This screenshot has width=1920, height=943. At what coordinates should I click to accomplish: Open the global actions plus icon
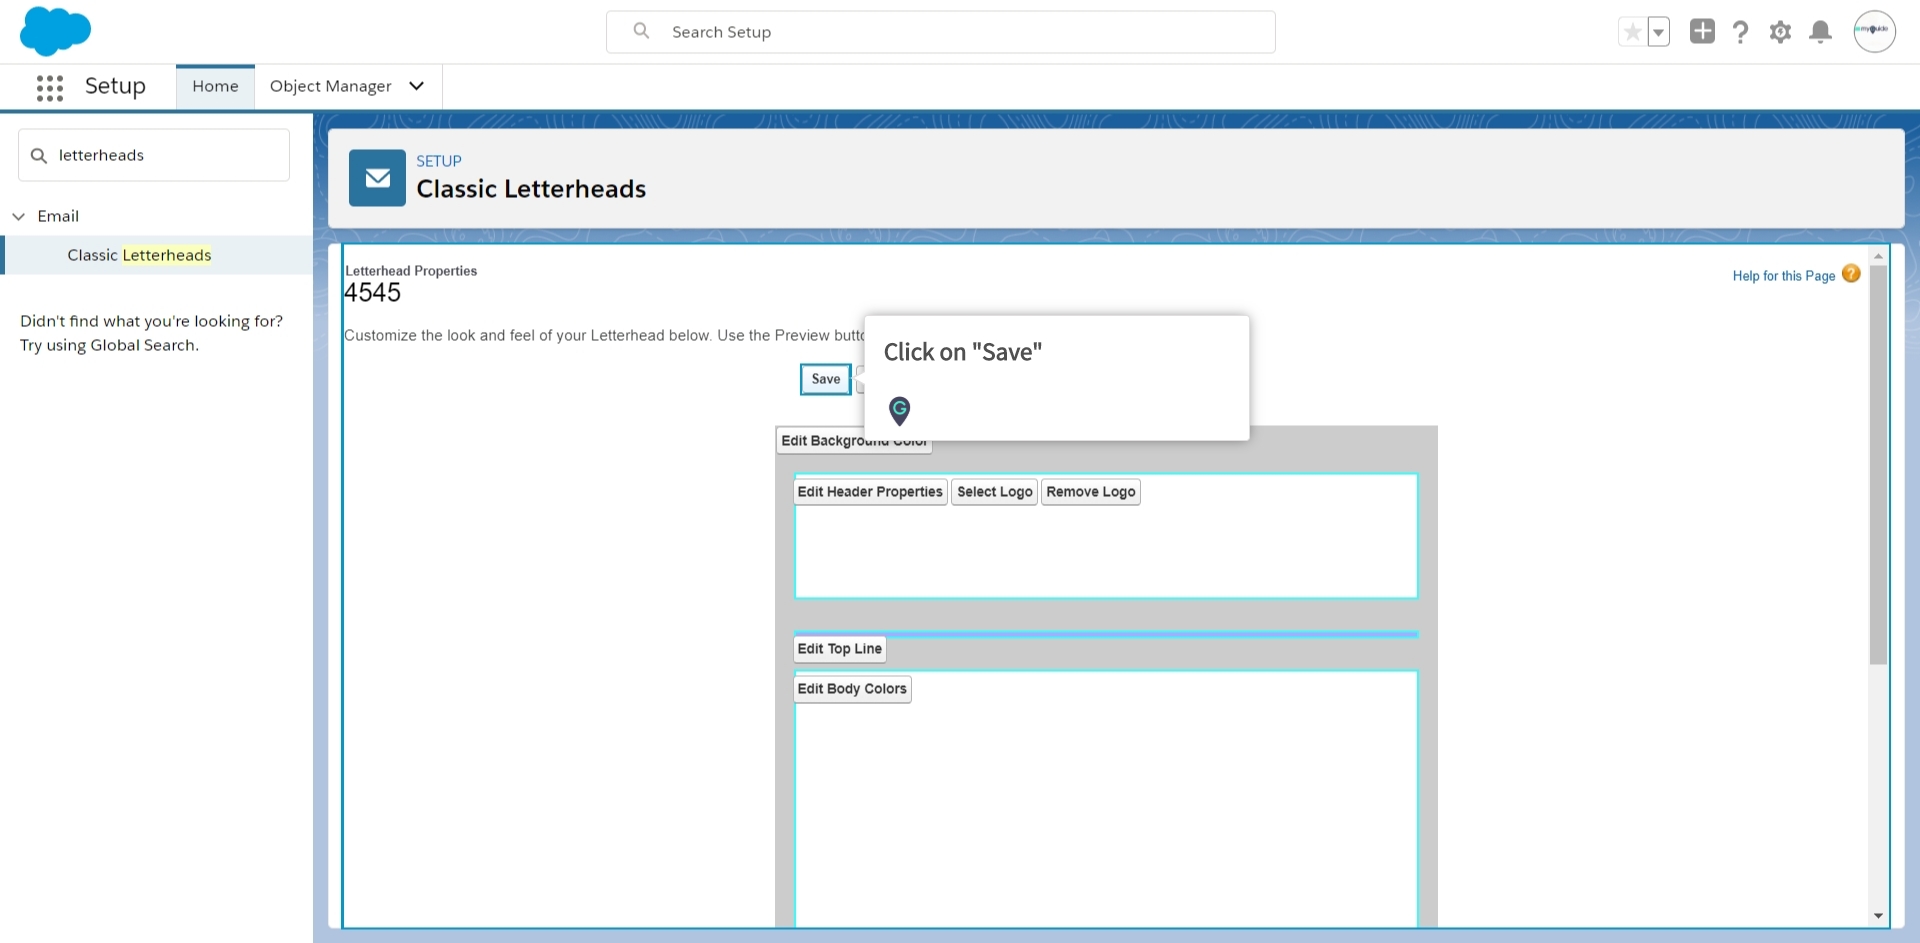[x=1702, y=32]
